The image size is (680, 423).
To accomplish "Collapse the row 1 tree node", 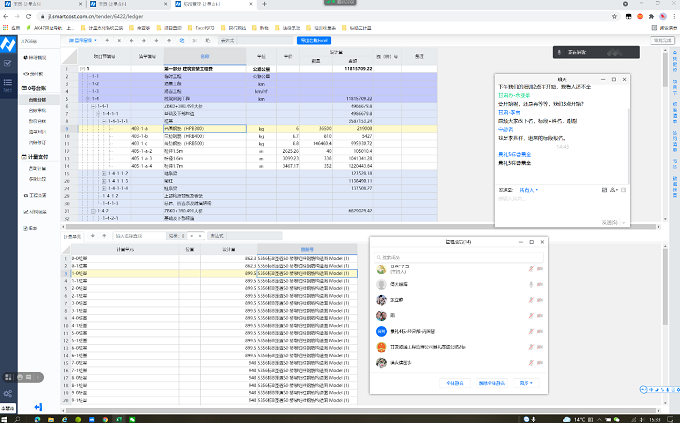I will pyautogui.click(x=82, y=69).
